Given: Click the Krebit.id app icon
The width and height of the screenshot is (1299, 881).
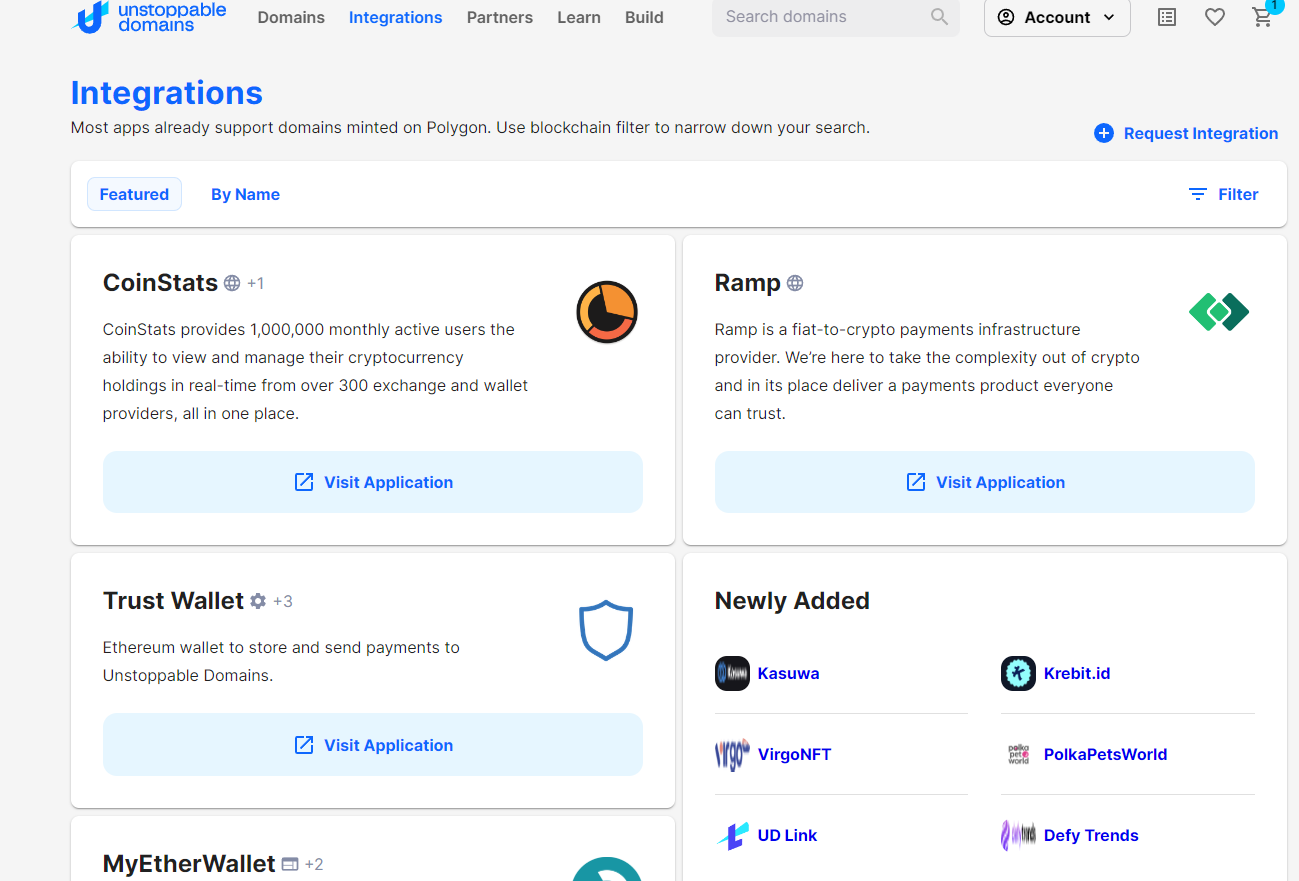Looking at the screenshot, I should (x=1018, y=673).
